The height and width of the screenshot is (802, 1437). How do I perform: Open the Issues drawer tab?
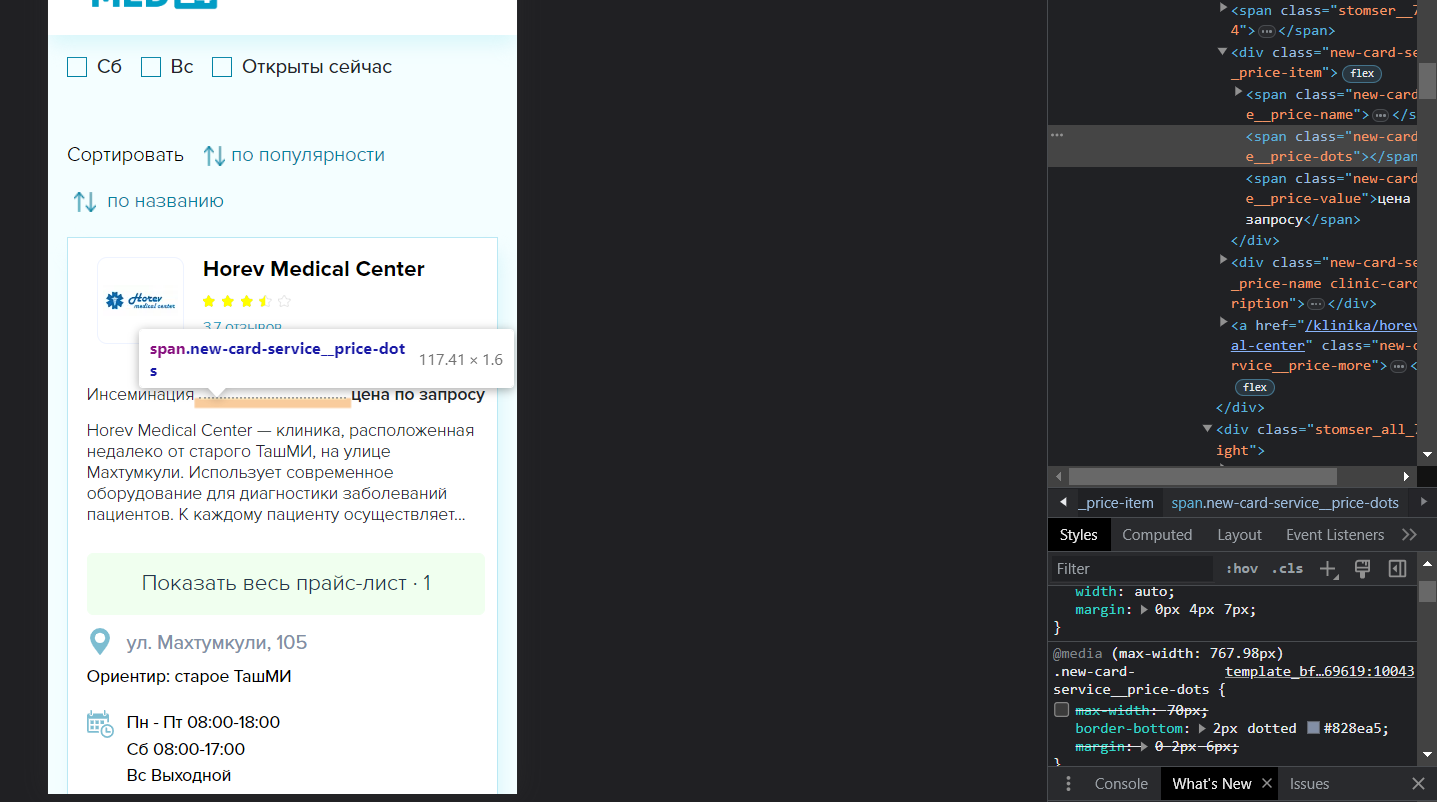pyautogui.click(x=1309, y=784)
